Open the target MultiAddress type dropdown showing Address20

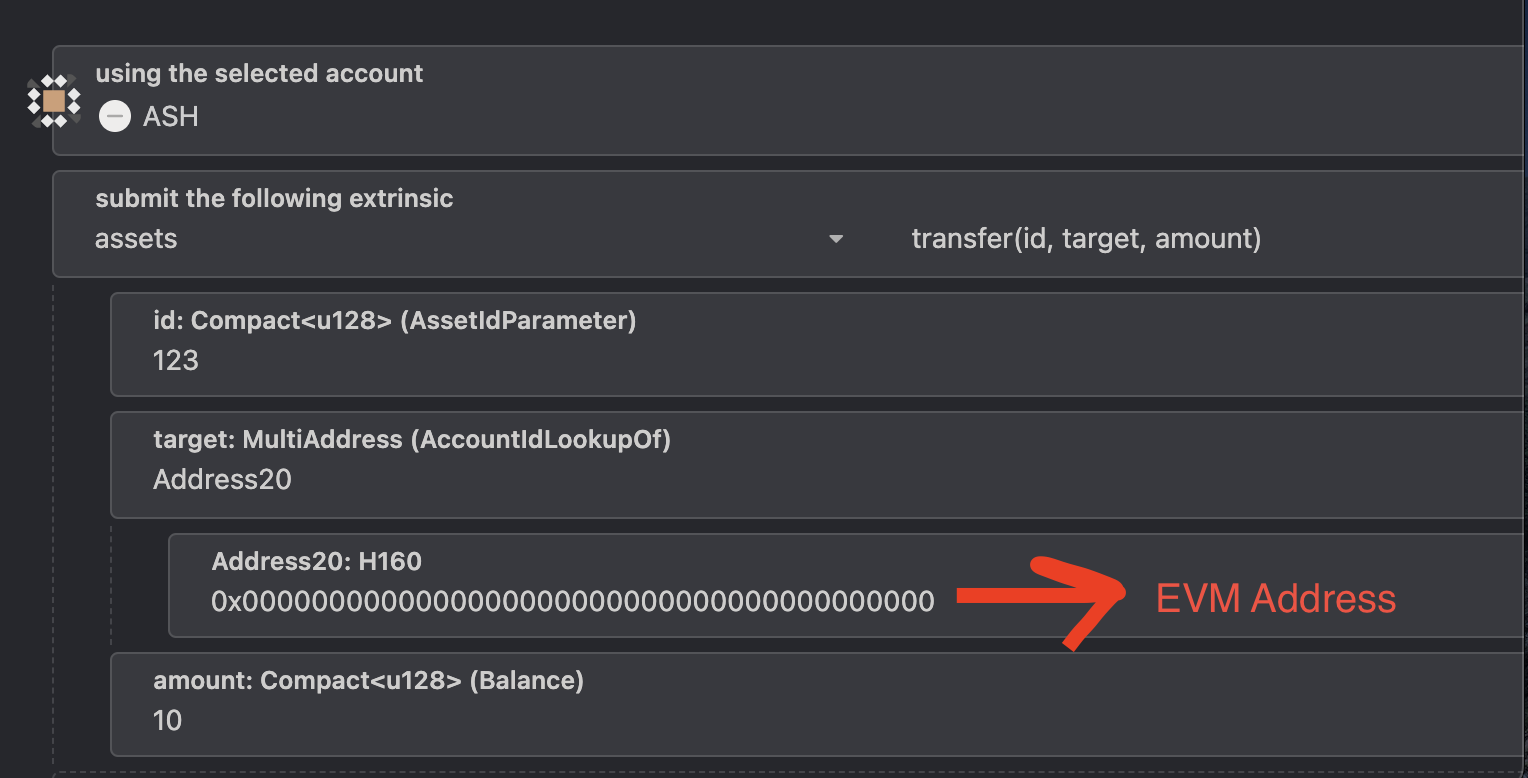(x=222, y=480)
